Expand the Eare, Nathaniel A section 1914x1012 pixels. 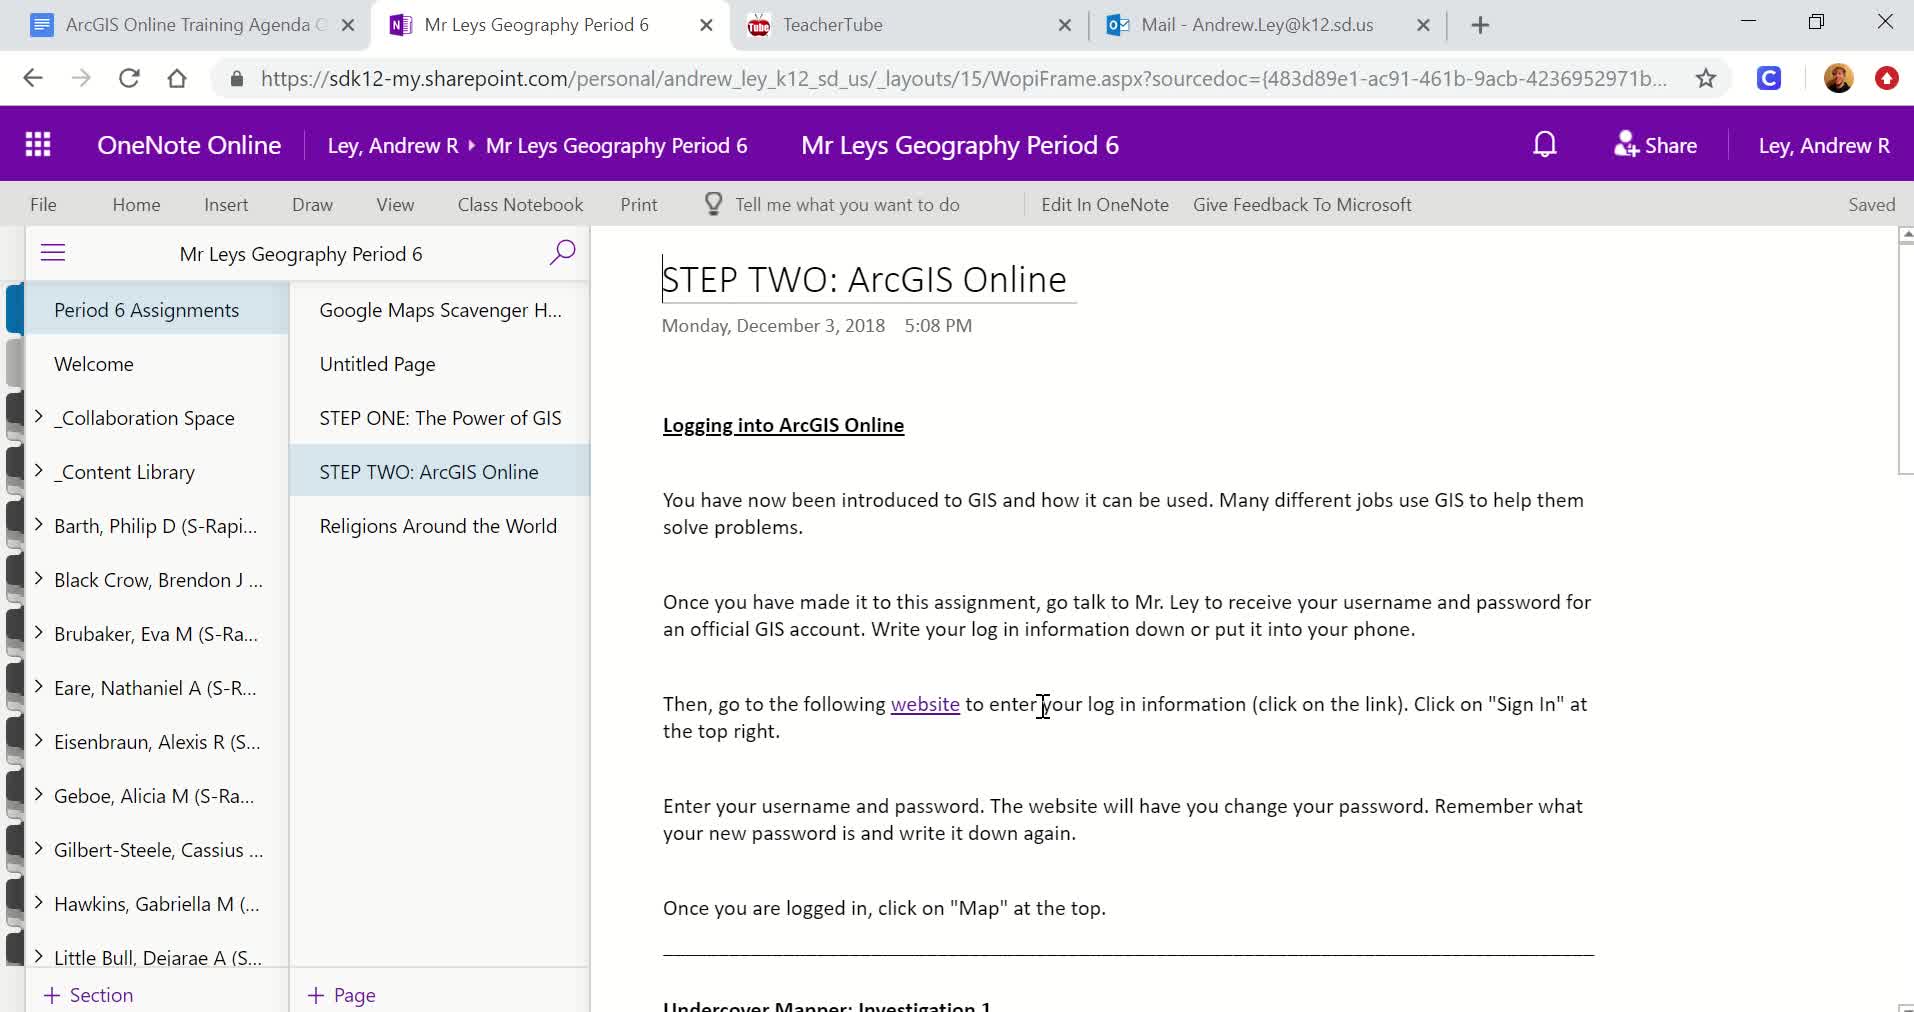click(38, 686)
